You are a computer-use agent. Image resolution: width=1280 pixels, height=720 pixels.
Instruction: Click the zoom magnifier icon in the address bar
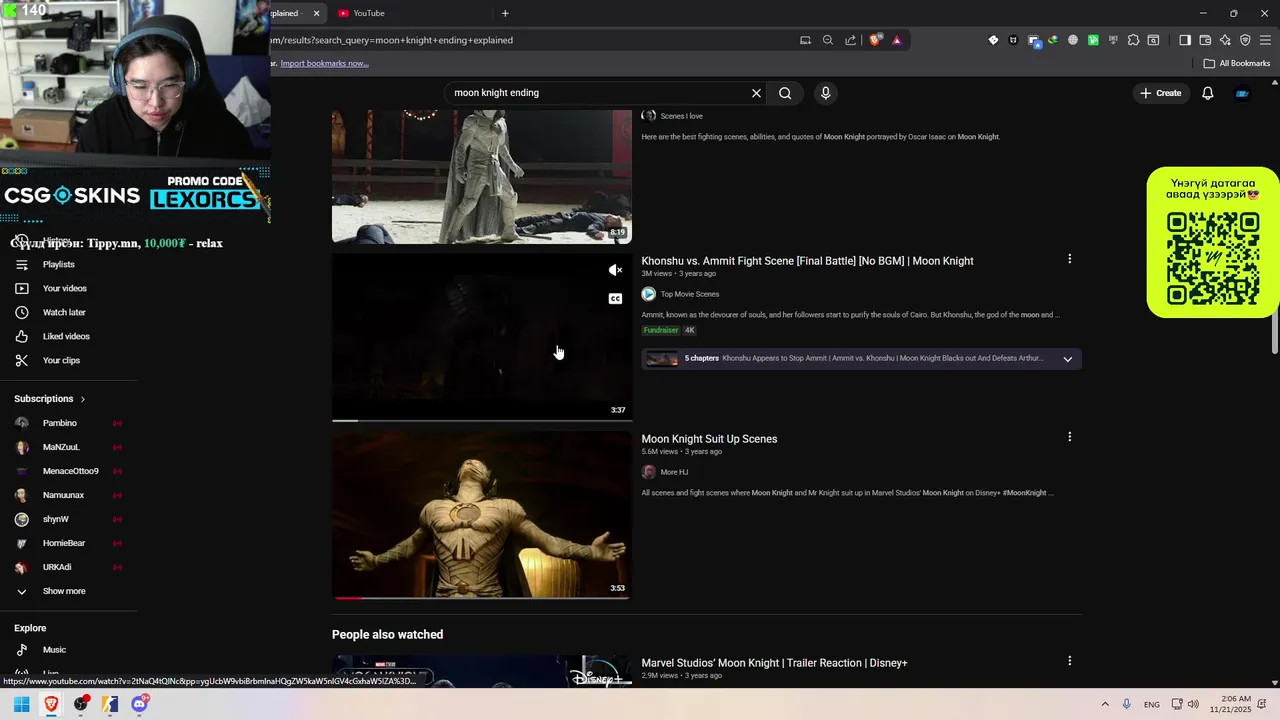point(827,40)
